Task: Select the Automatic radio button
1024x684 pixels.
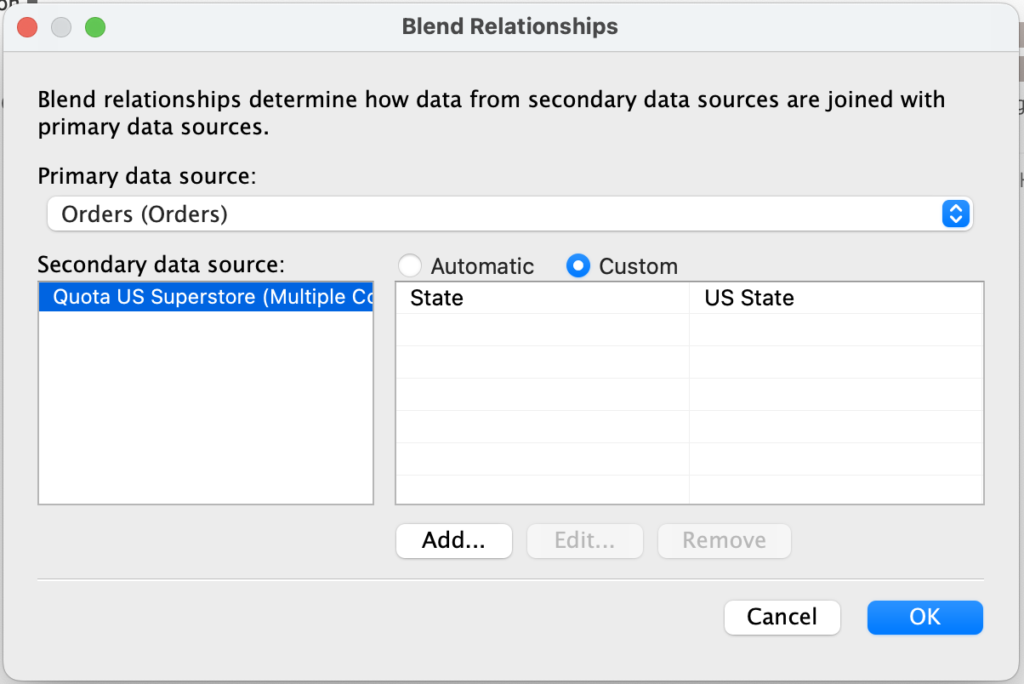Action: coord(411,266)
